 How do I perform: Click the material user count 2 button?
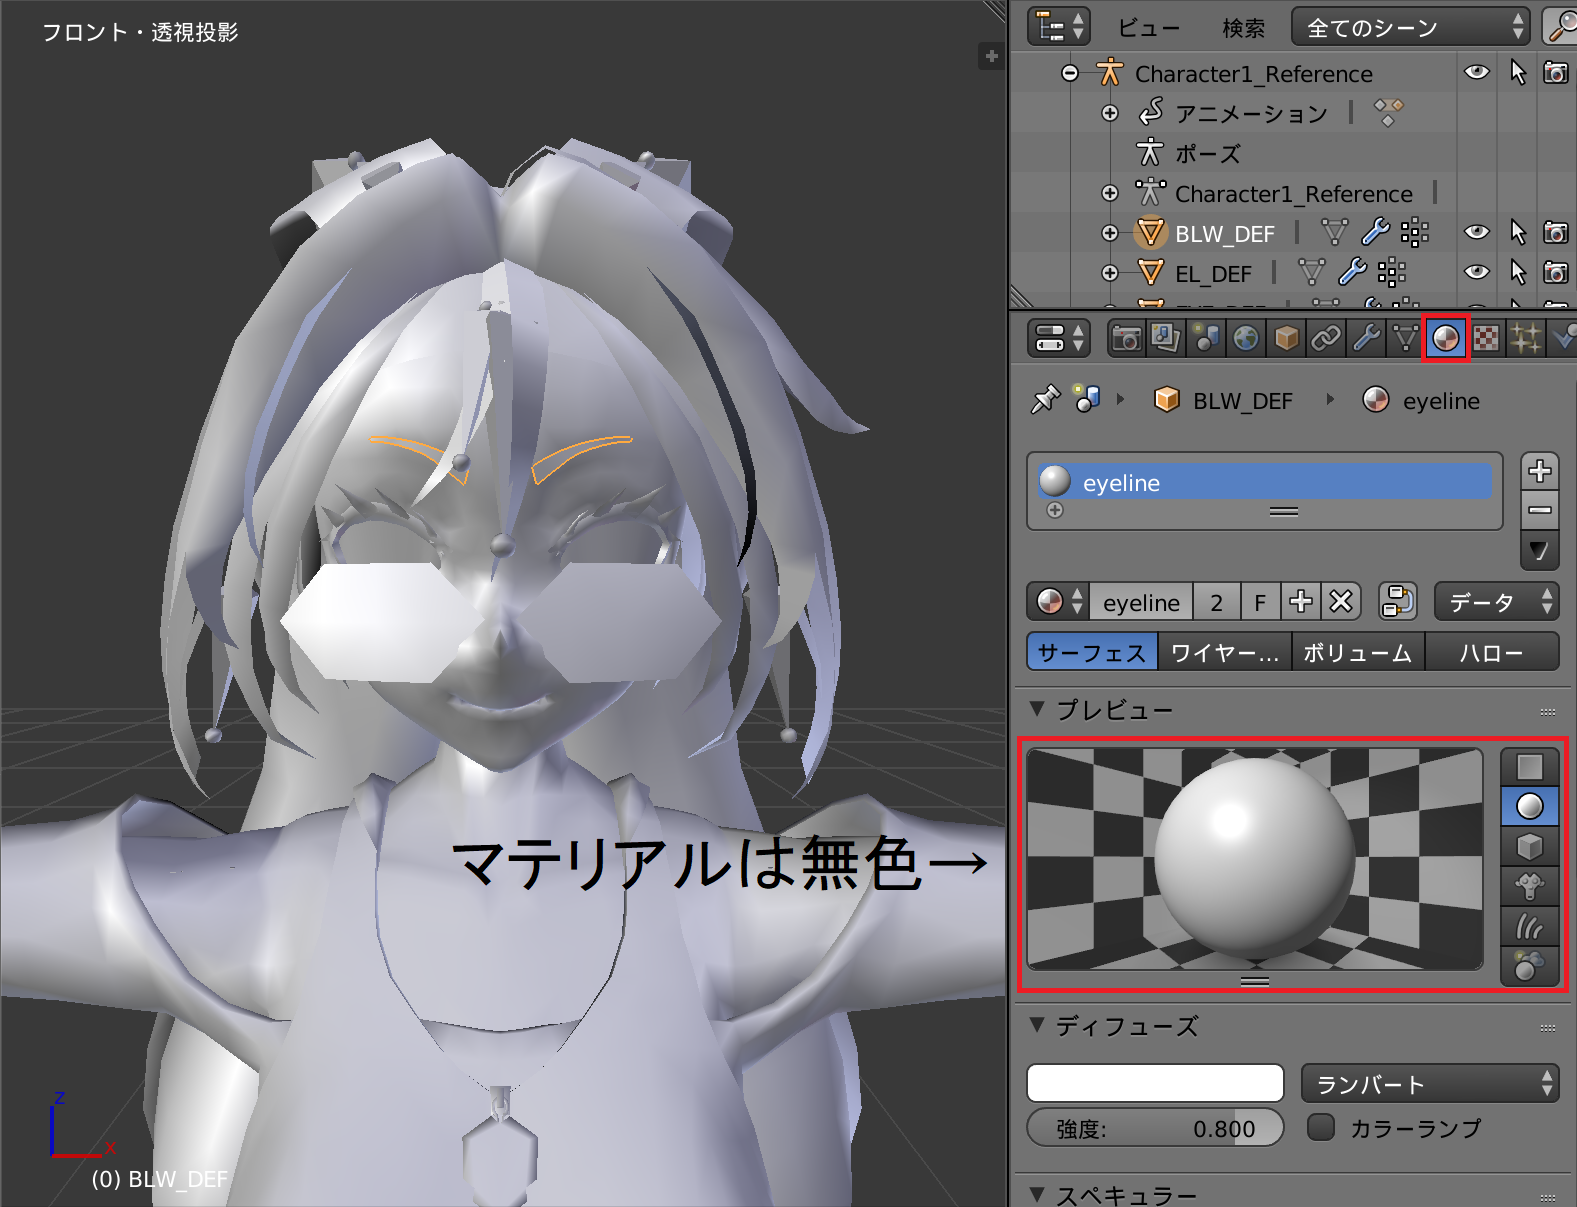1216,601
